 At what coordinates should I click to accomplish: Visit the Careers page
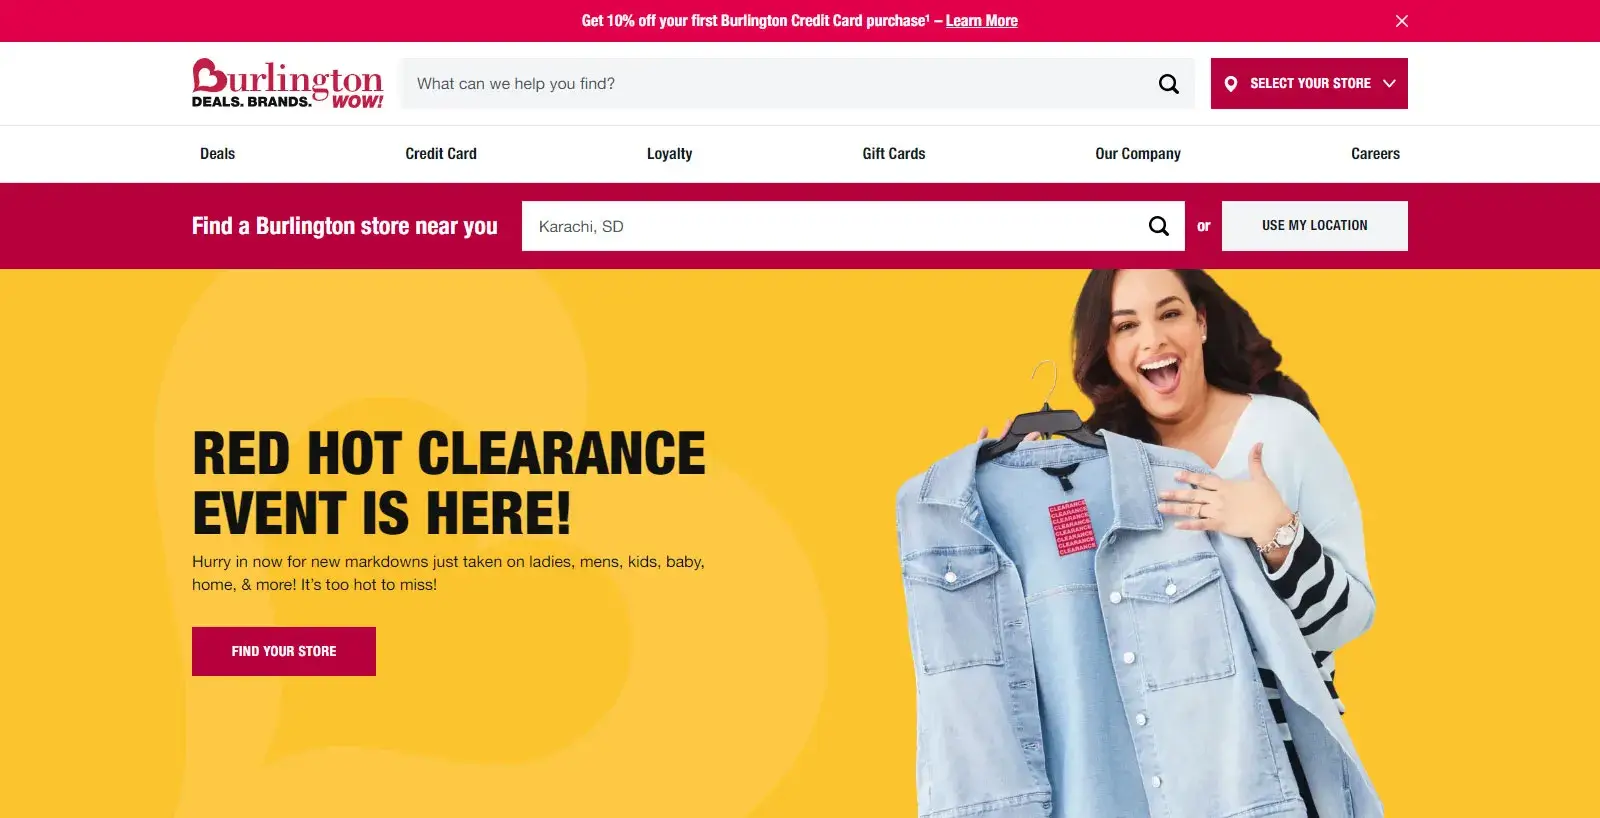click(1375, 154)
